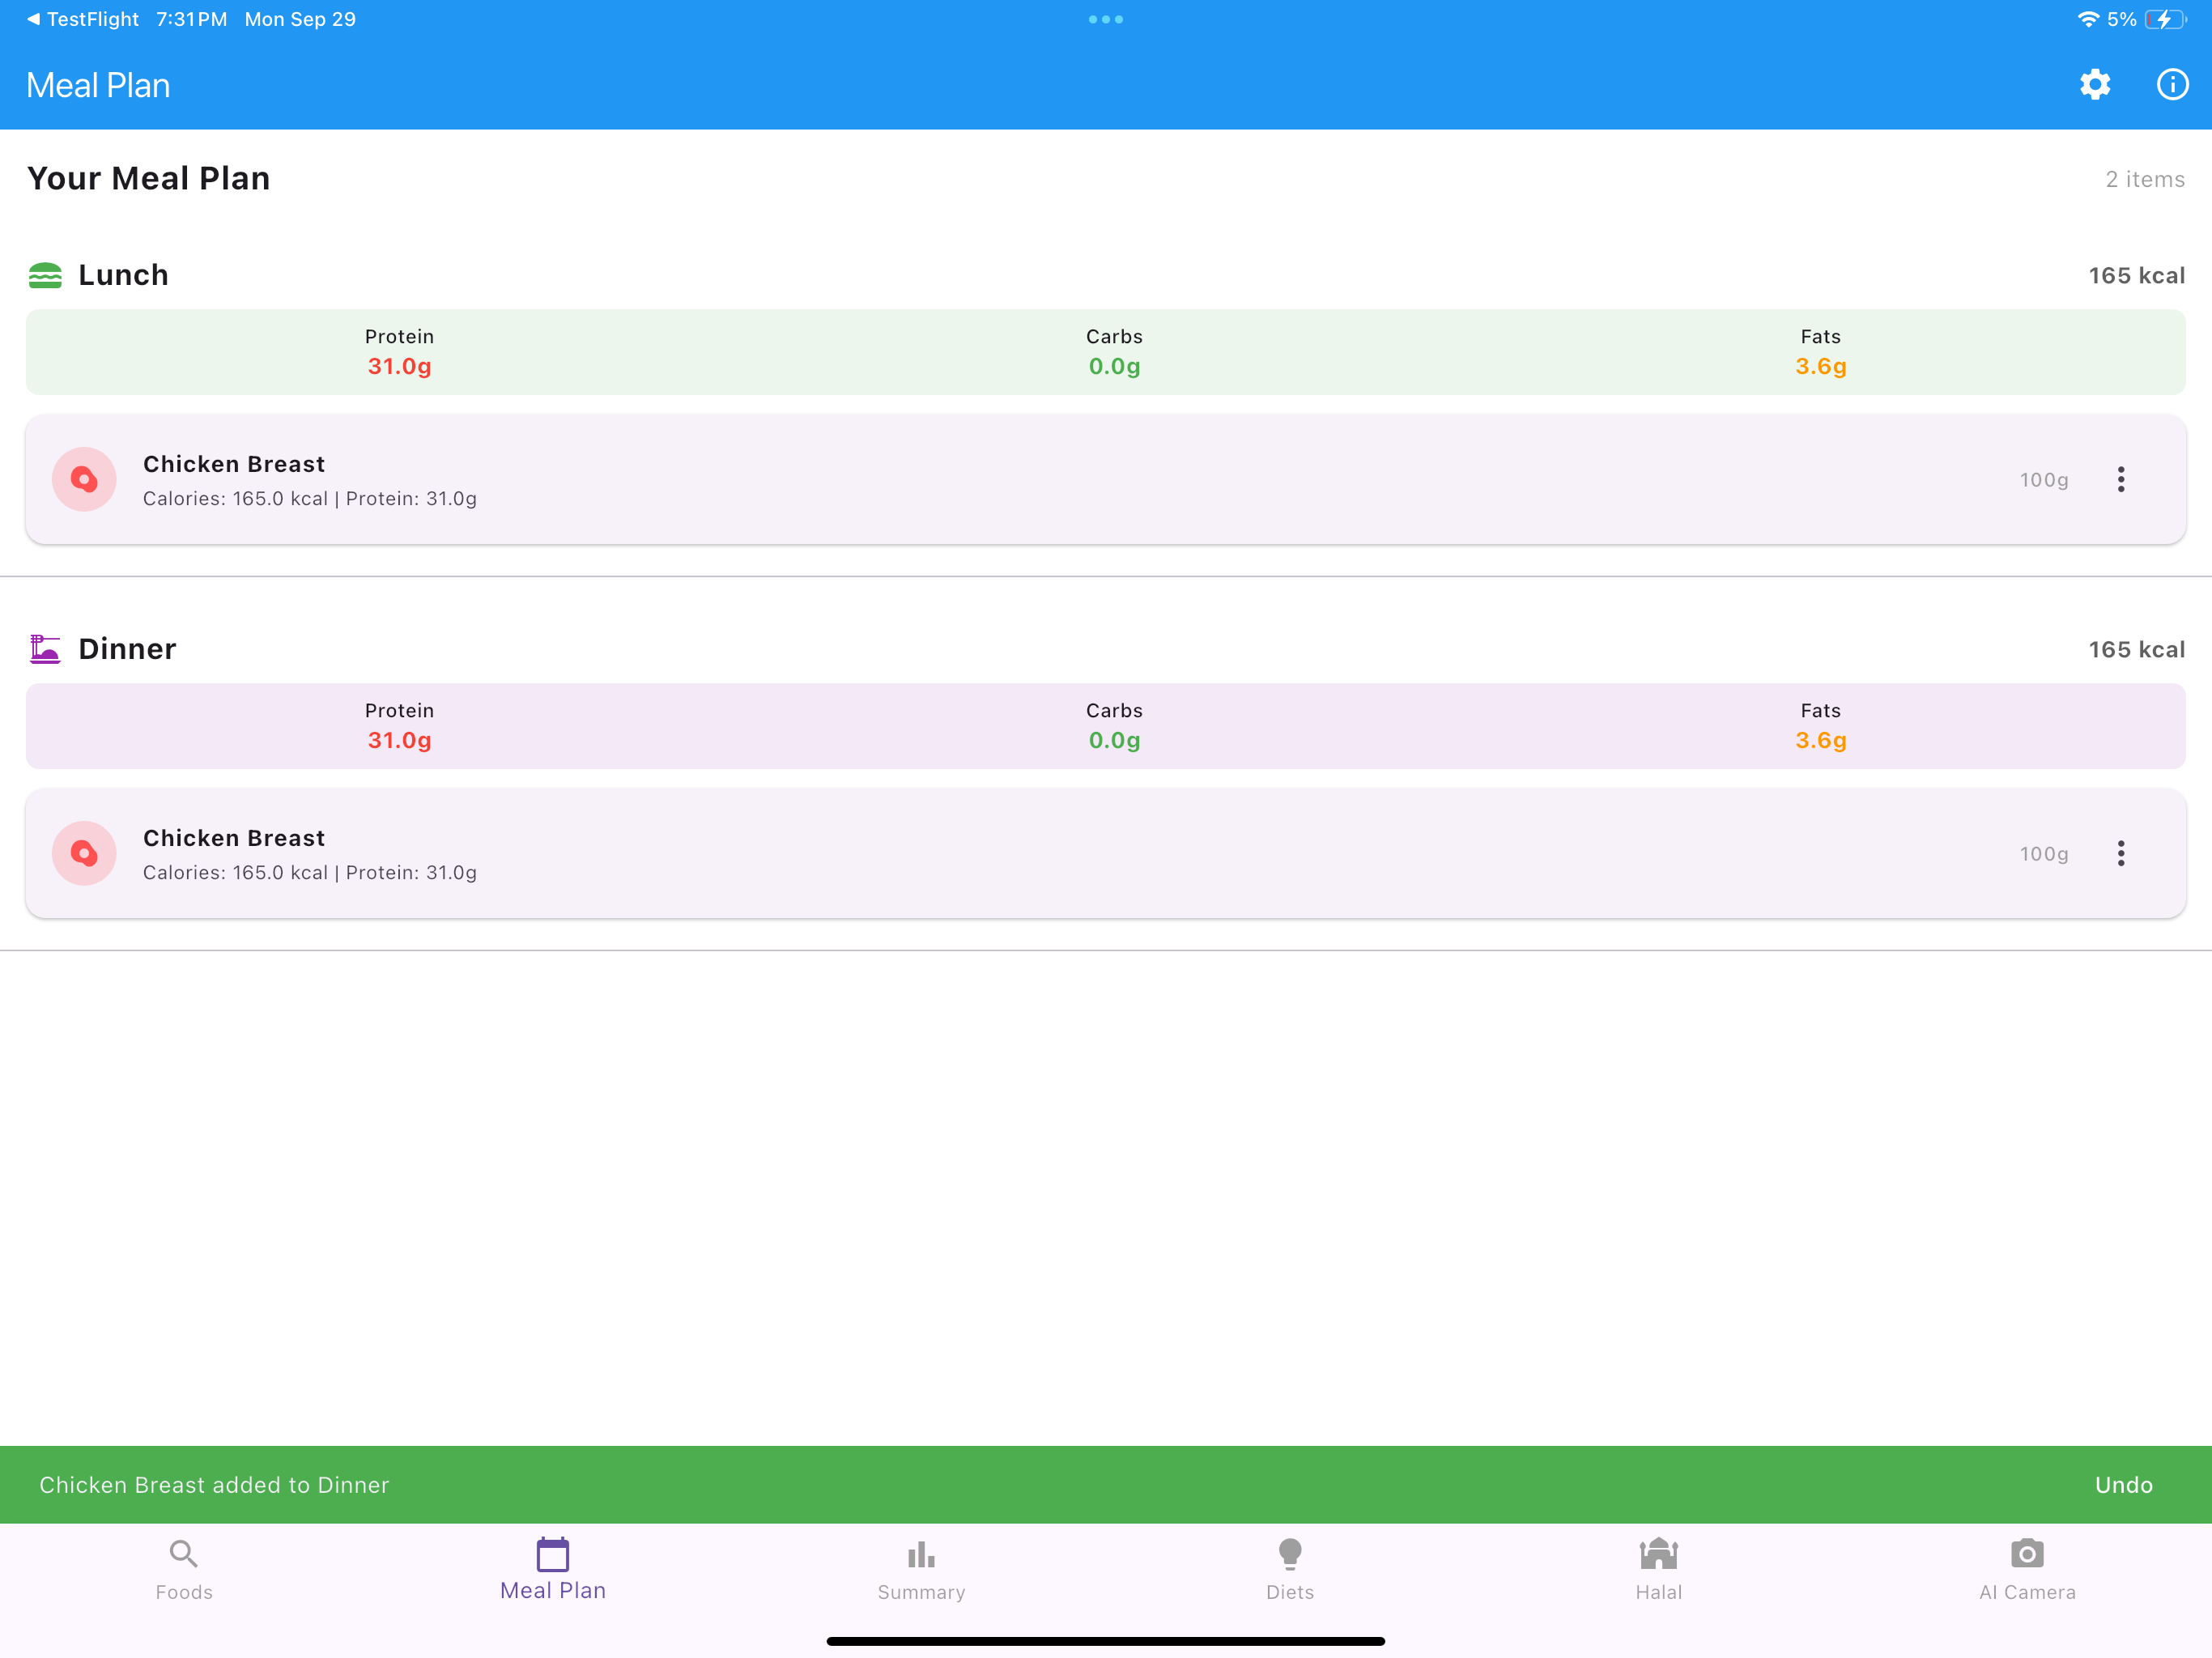Tap the Dinner Chicken Breast food icon
The image size is (2212, 1658).
84,854
